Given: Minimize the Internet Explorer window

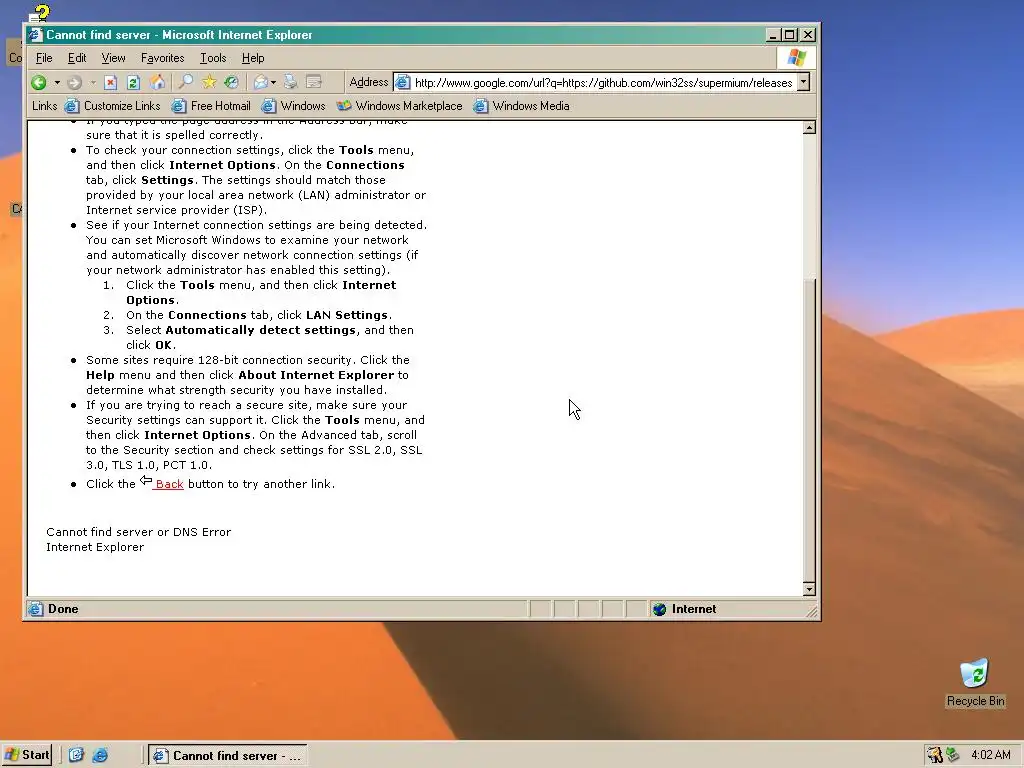Looking at the screenshot, I should click(x=773, y=35).
